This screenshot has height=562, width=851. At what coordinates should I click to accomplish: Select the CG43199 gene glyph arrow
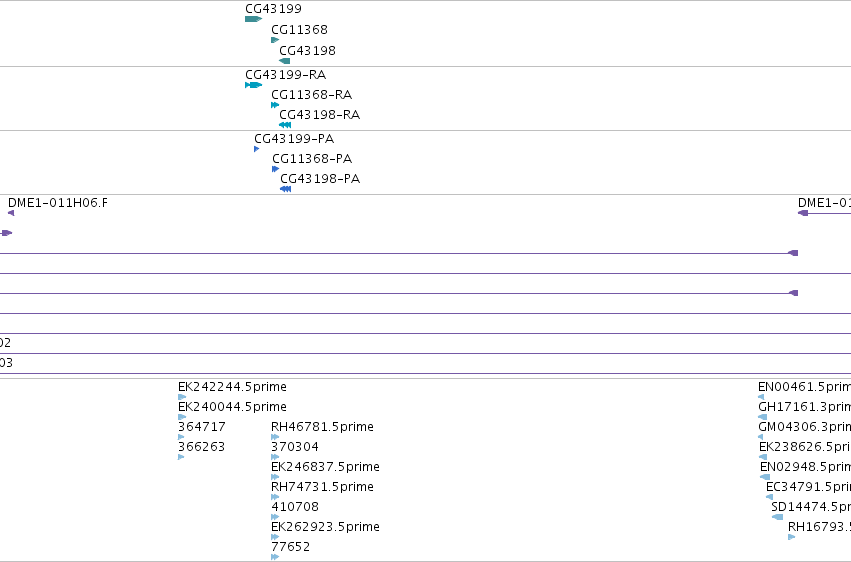[253, 19]
